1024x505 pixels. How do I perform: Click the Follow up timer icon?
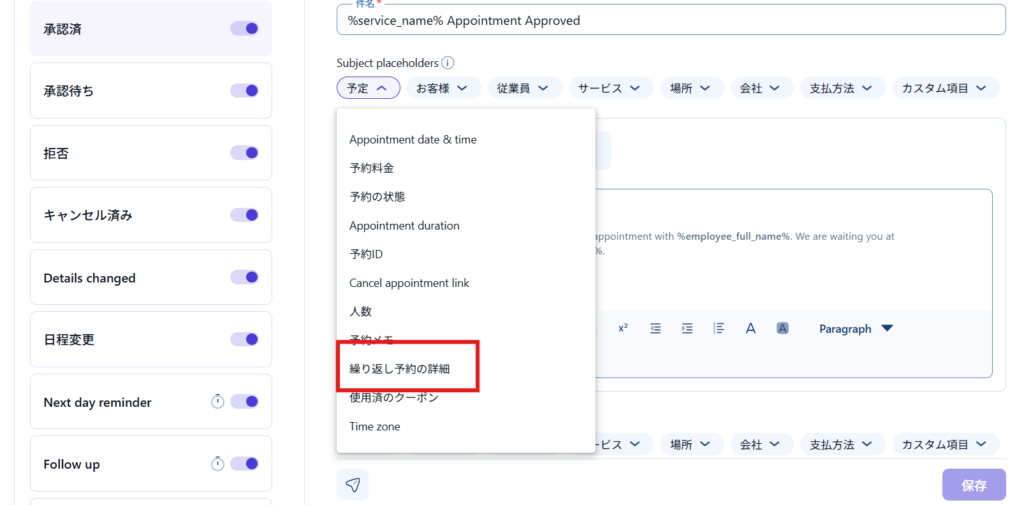[217, 464]
